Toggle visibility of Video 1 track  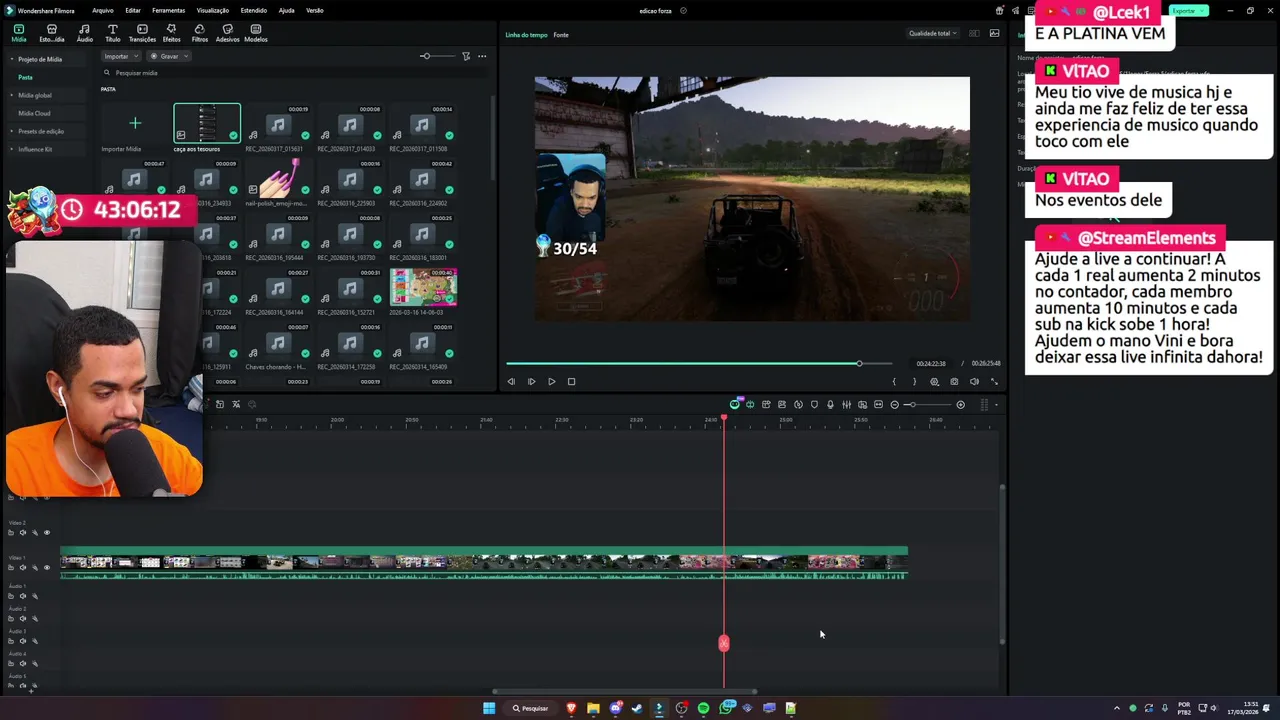(46, 567)
